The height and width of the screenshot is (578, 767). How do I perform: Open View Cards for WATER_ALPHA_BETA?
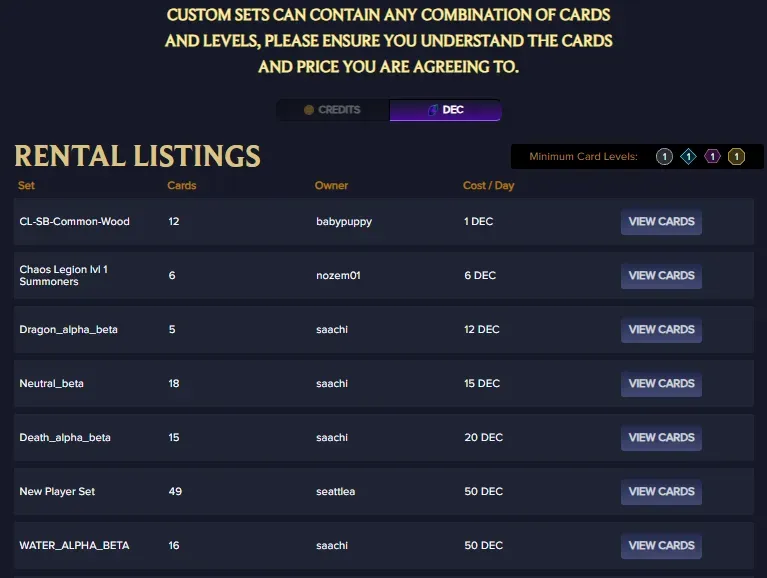point(661,546)
